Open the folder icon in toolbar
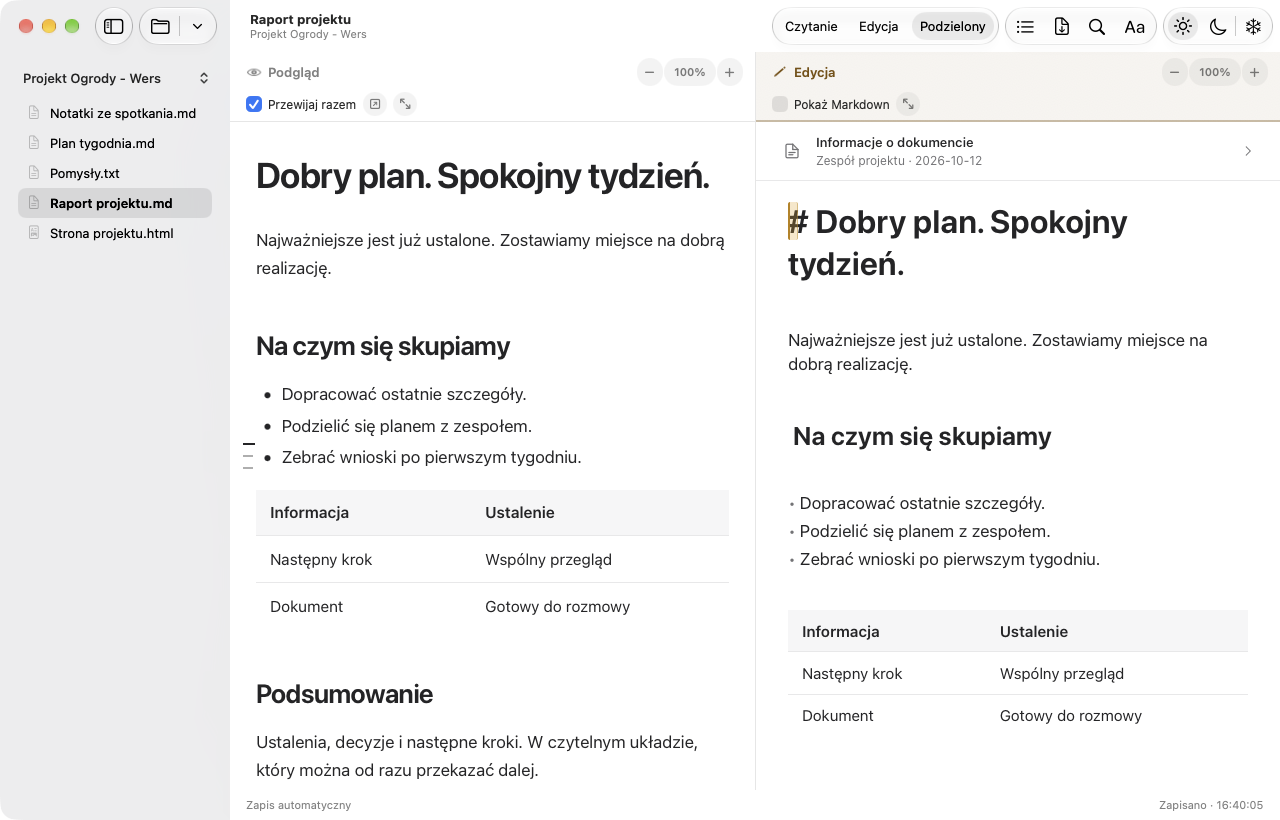 click(x=160, y=27)
